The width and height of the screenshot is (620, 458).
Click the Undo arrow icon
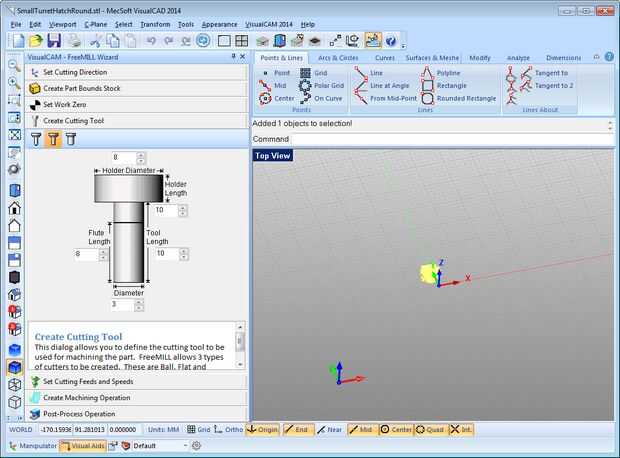coord(151,40)
